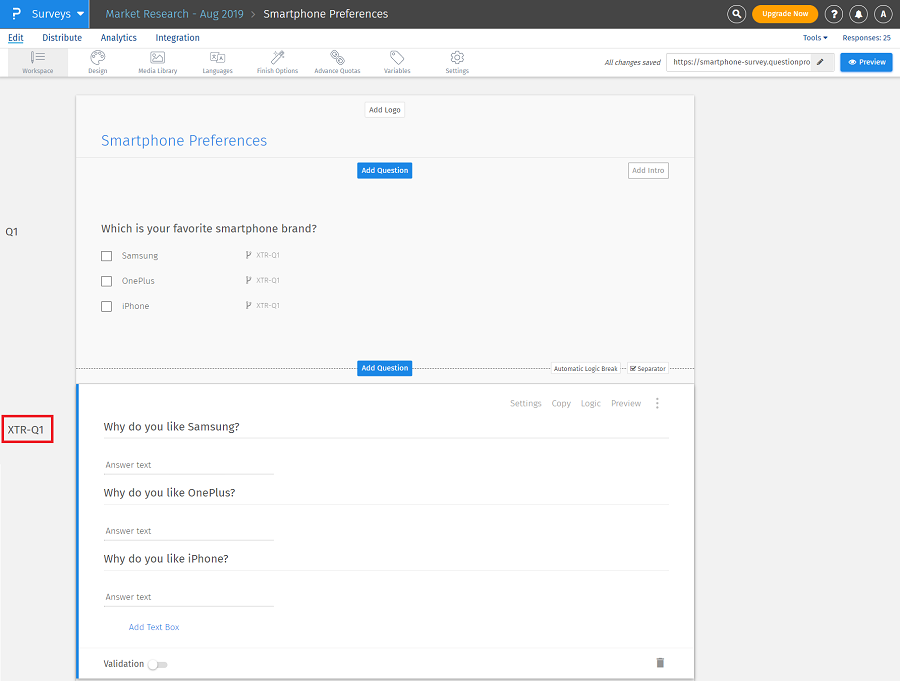Open Market Research - Aug 2019 breadcrumb
Viewport: 900px width, 681px height.
coord(174,14)
